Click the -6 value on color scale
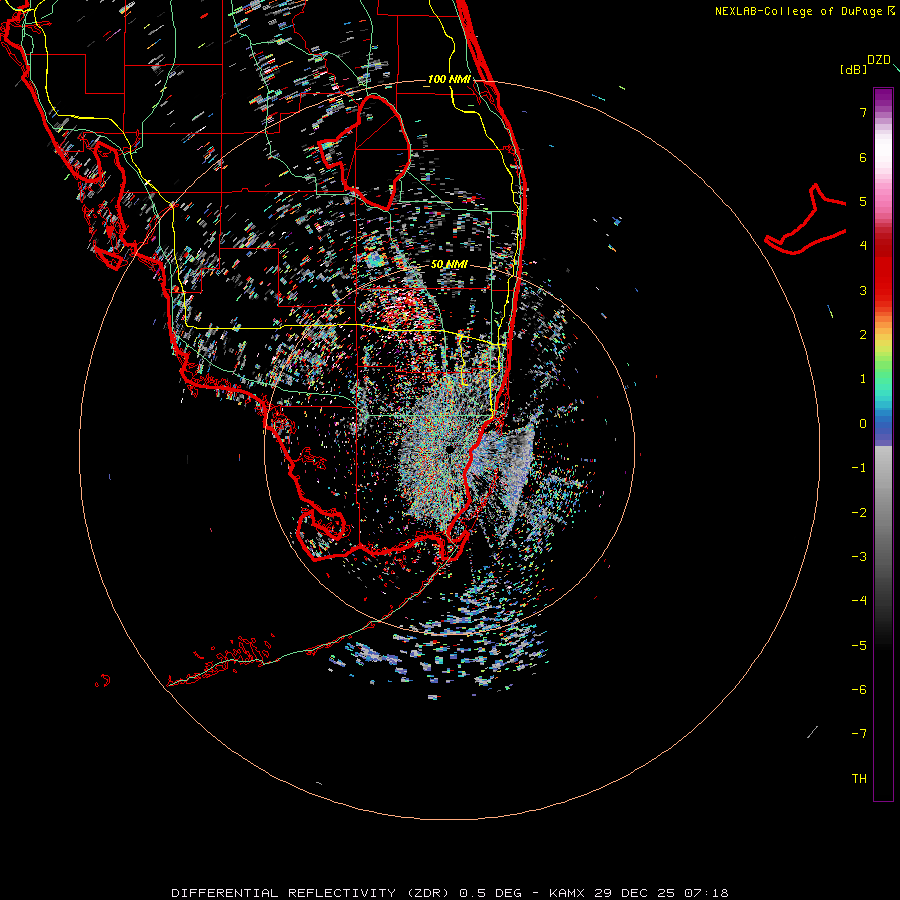Viewport: 900px width, 900px height. pos(859,690)
